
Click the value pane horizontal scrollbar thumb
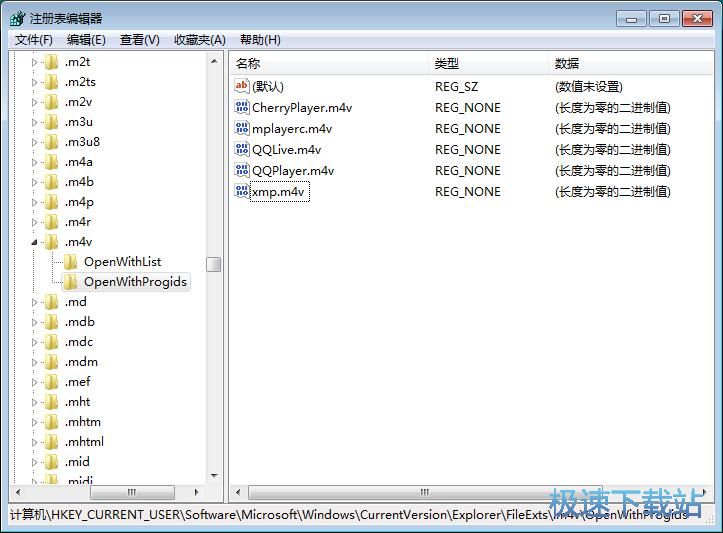coord(425,492)
